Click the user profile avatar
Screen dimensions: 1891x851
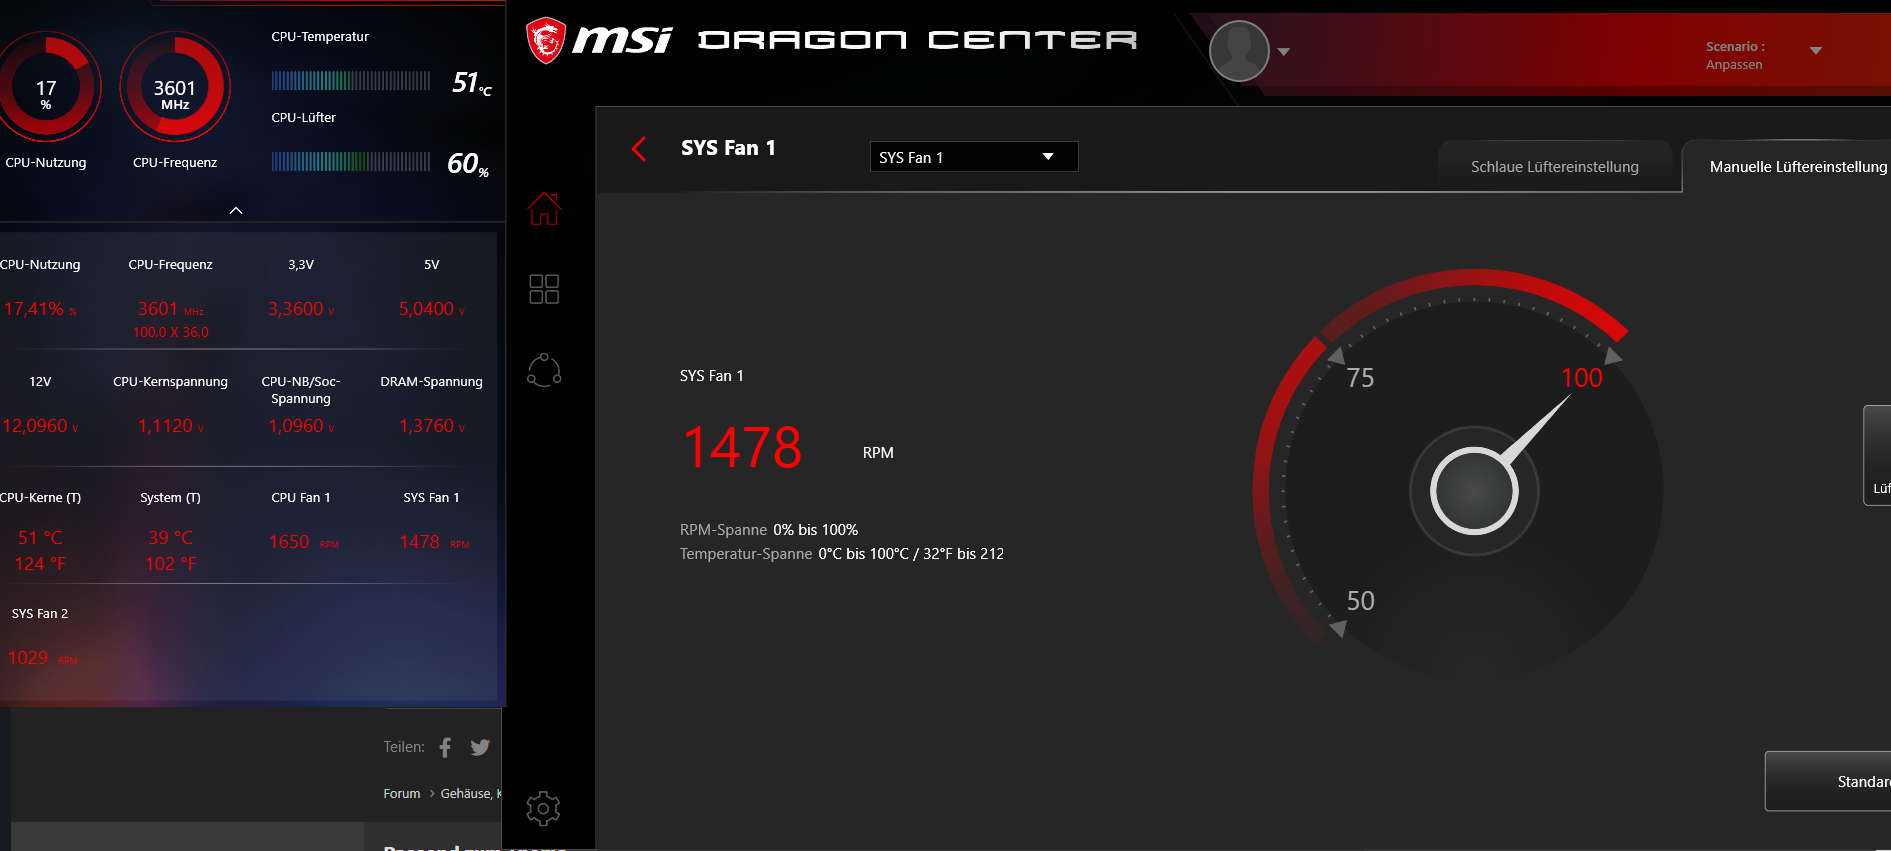tap(1239, 51)
